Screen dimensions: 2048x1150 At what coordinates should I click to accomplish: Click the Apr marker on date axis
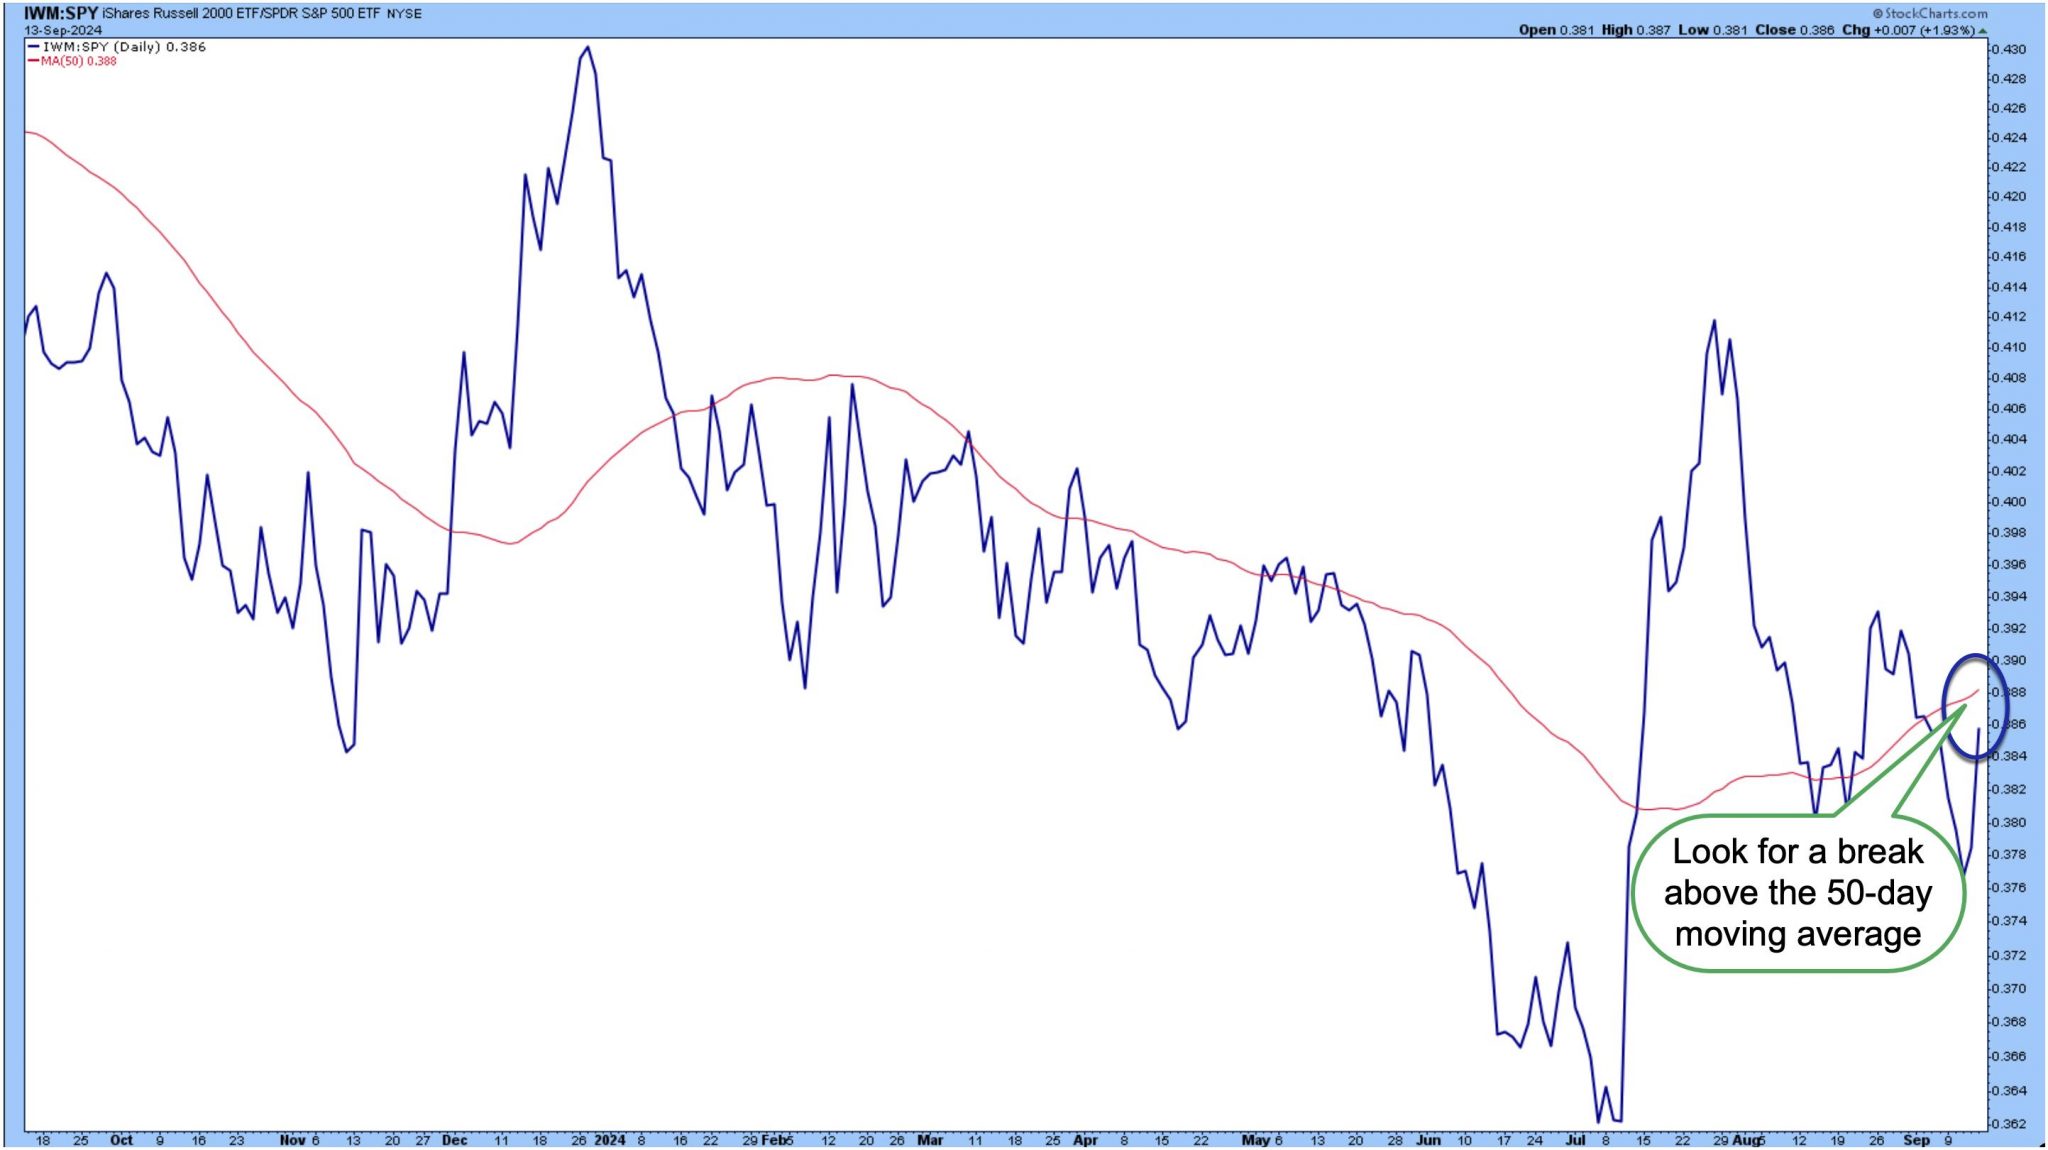(x=1085, y=1140)
